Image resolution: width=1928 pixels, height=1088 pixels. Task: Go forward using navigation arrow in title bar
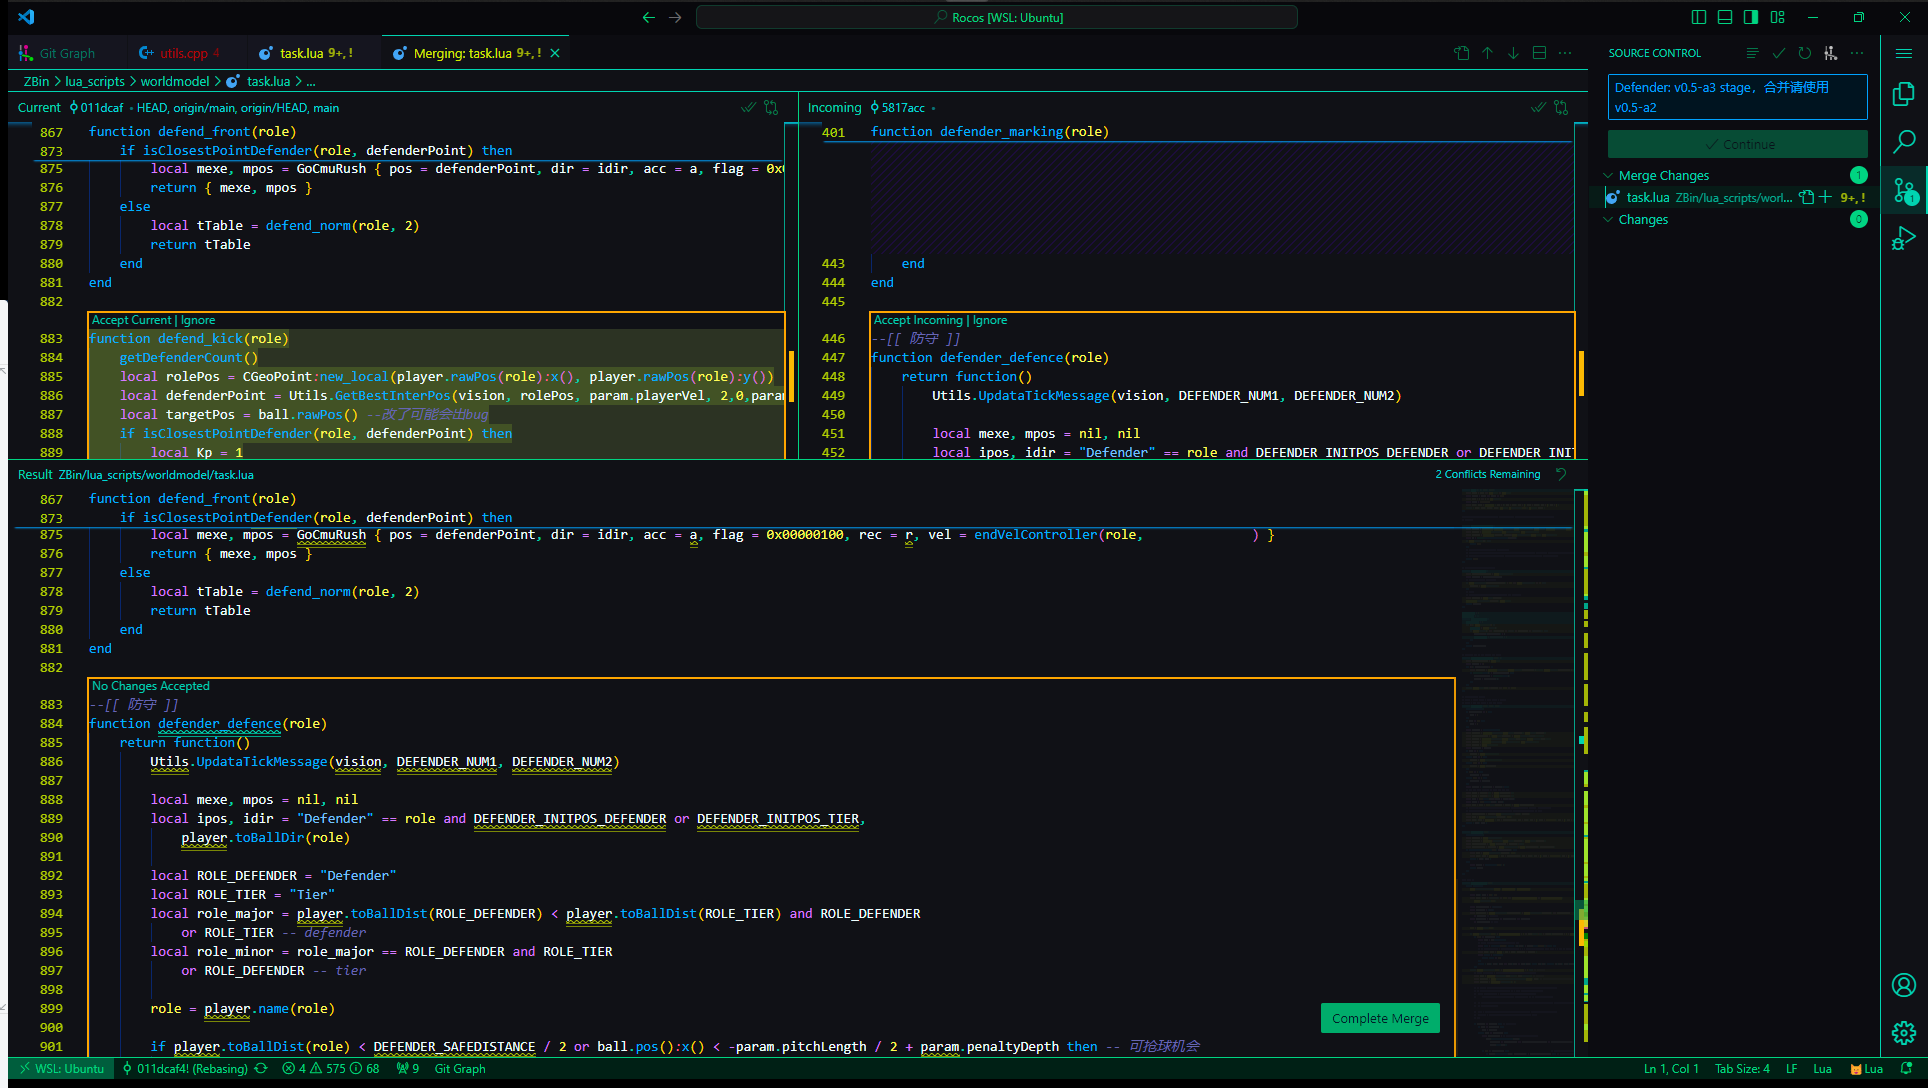coord(675,17)
